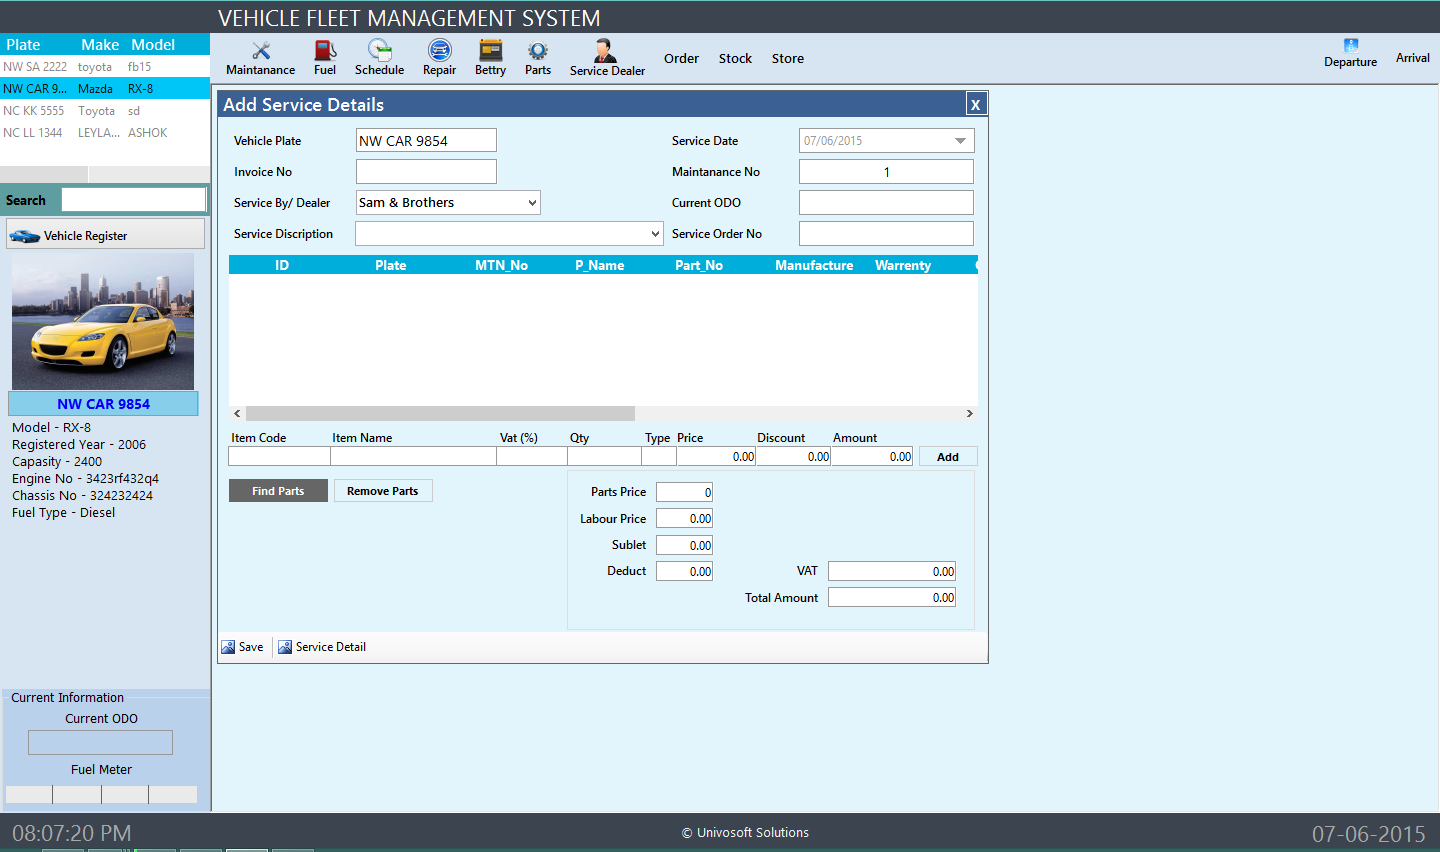Viewport: 1440px width, 852px height.
Task: Expand the Service Discription combo box
Action: click(655, 234)
